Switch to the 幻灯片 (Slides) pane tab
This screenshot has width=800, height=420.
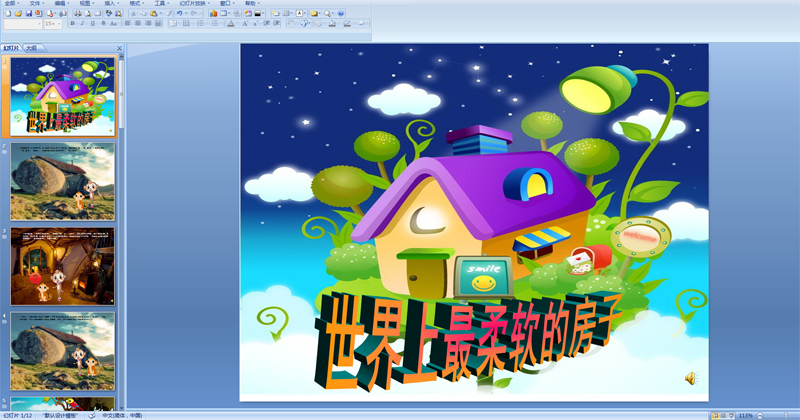pos(11,48)
